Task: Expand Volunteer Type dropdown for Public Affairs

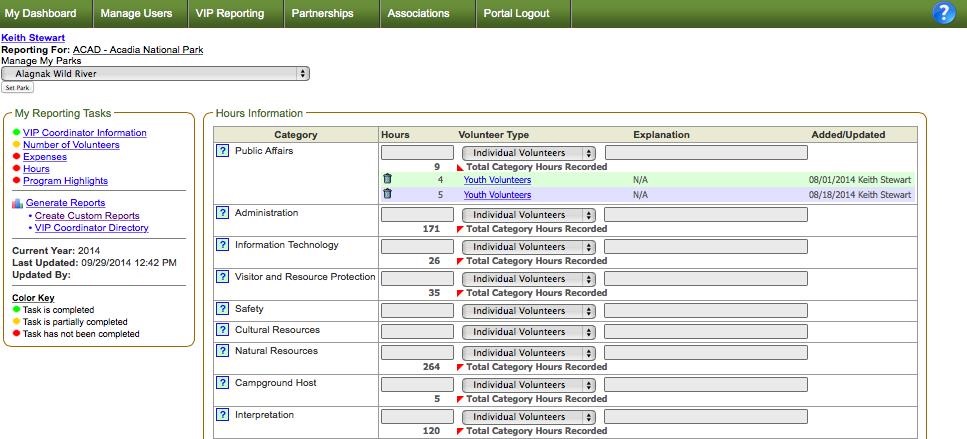Action: pyautogui.click(x=529, y=153)
